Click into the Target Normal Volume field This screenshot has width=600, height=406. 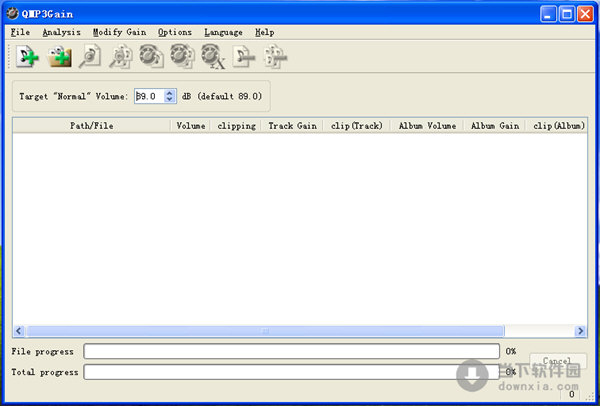(x=150, y=96)
